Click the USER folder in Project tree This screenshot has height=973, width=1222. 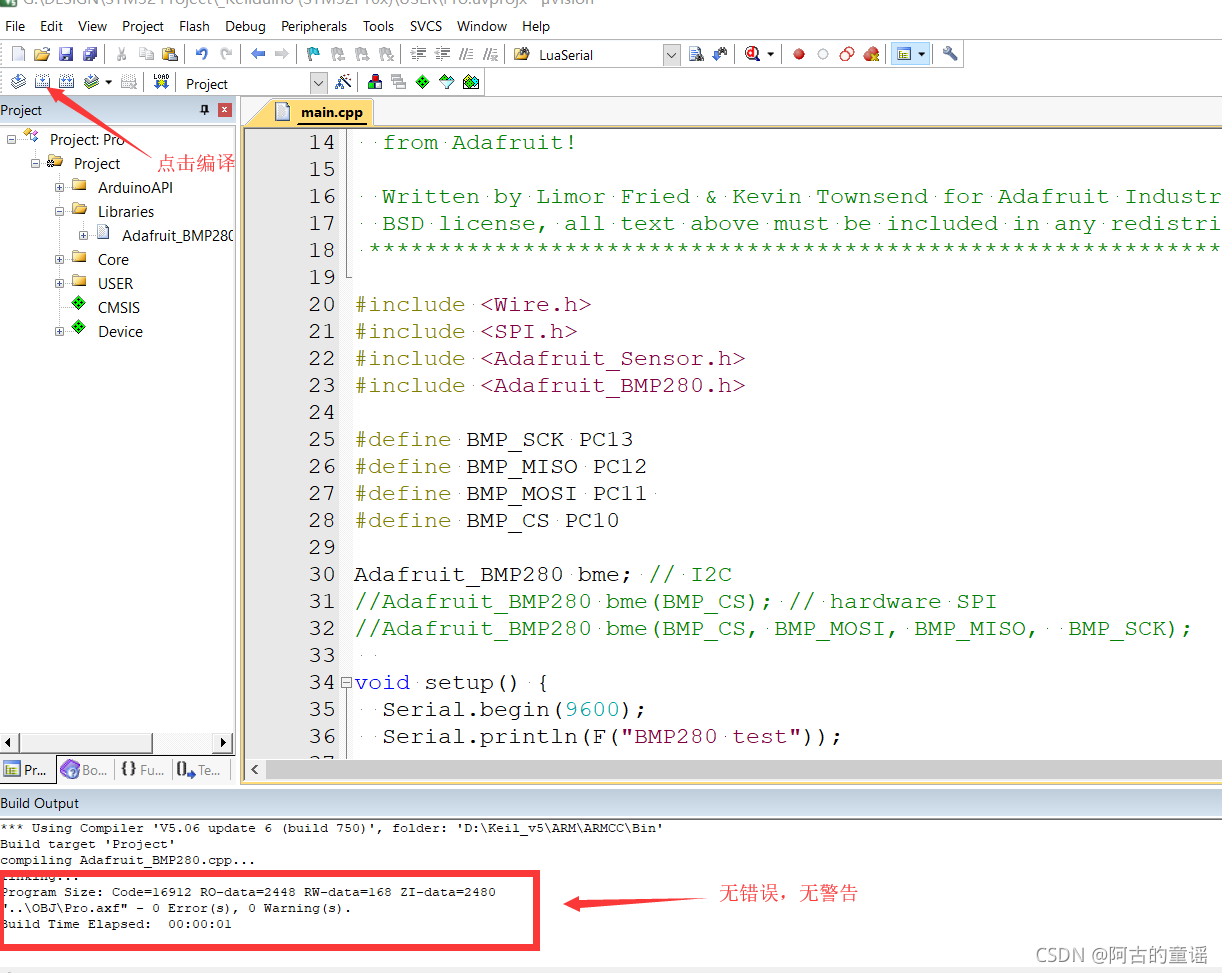pos(115,283)
